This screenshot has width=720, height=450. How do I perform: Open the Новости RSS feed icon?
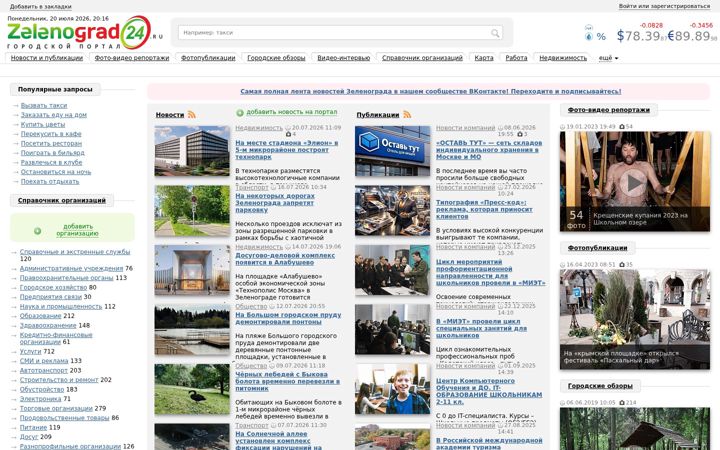[191, 115]
